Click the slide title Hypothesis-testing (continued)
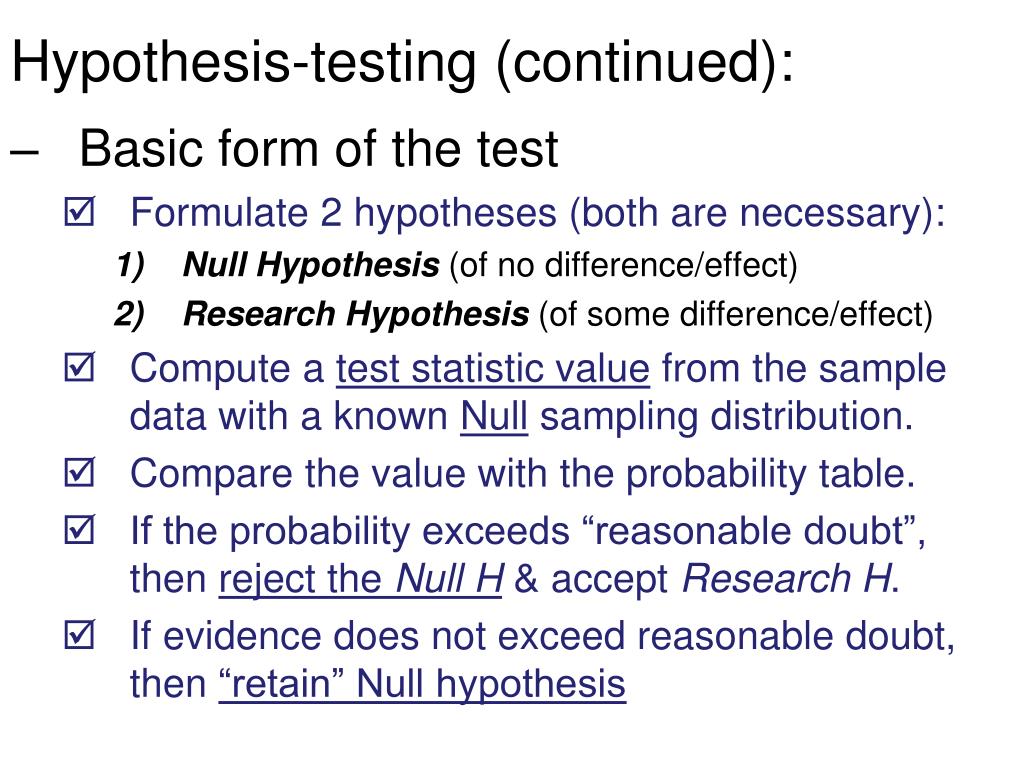This screenshot has height=768, width=1024. click(403, 63)
